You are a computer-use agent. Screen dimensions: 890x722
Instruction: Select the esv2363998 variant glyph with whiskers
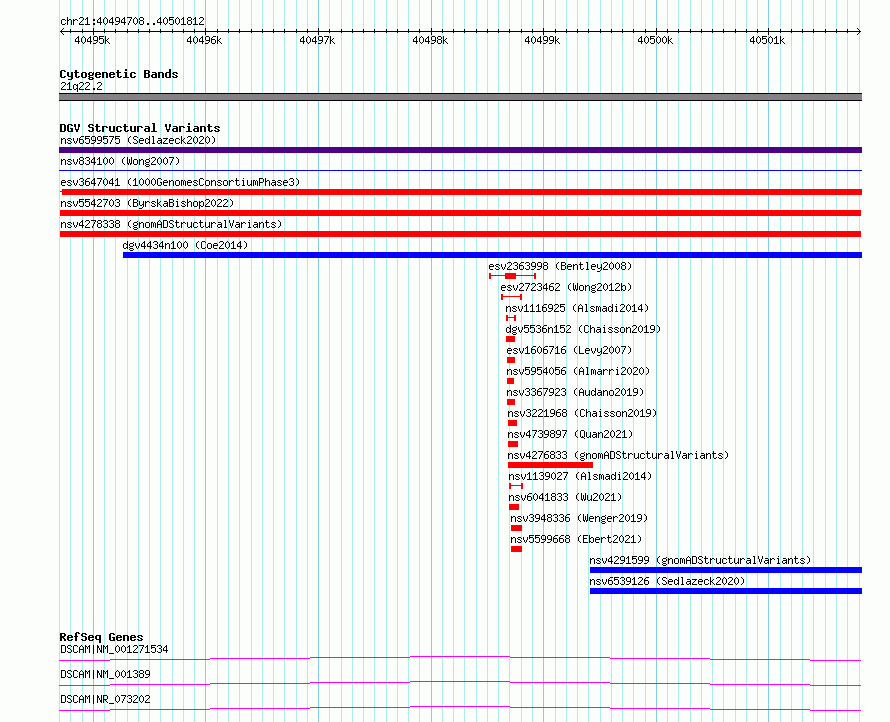coord(513,276)
